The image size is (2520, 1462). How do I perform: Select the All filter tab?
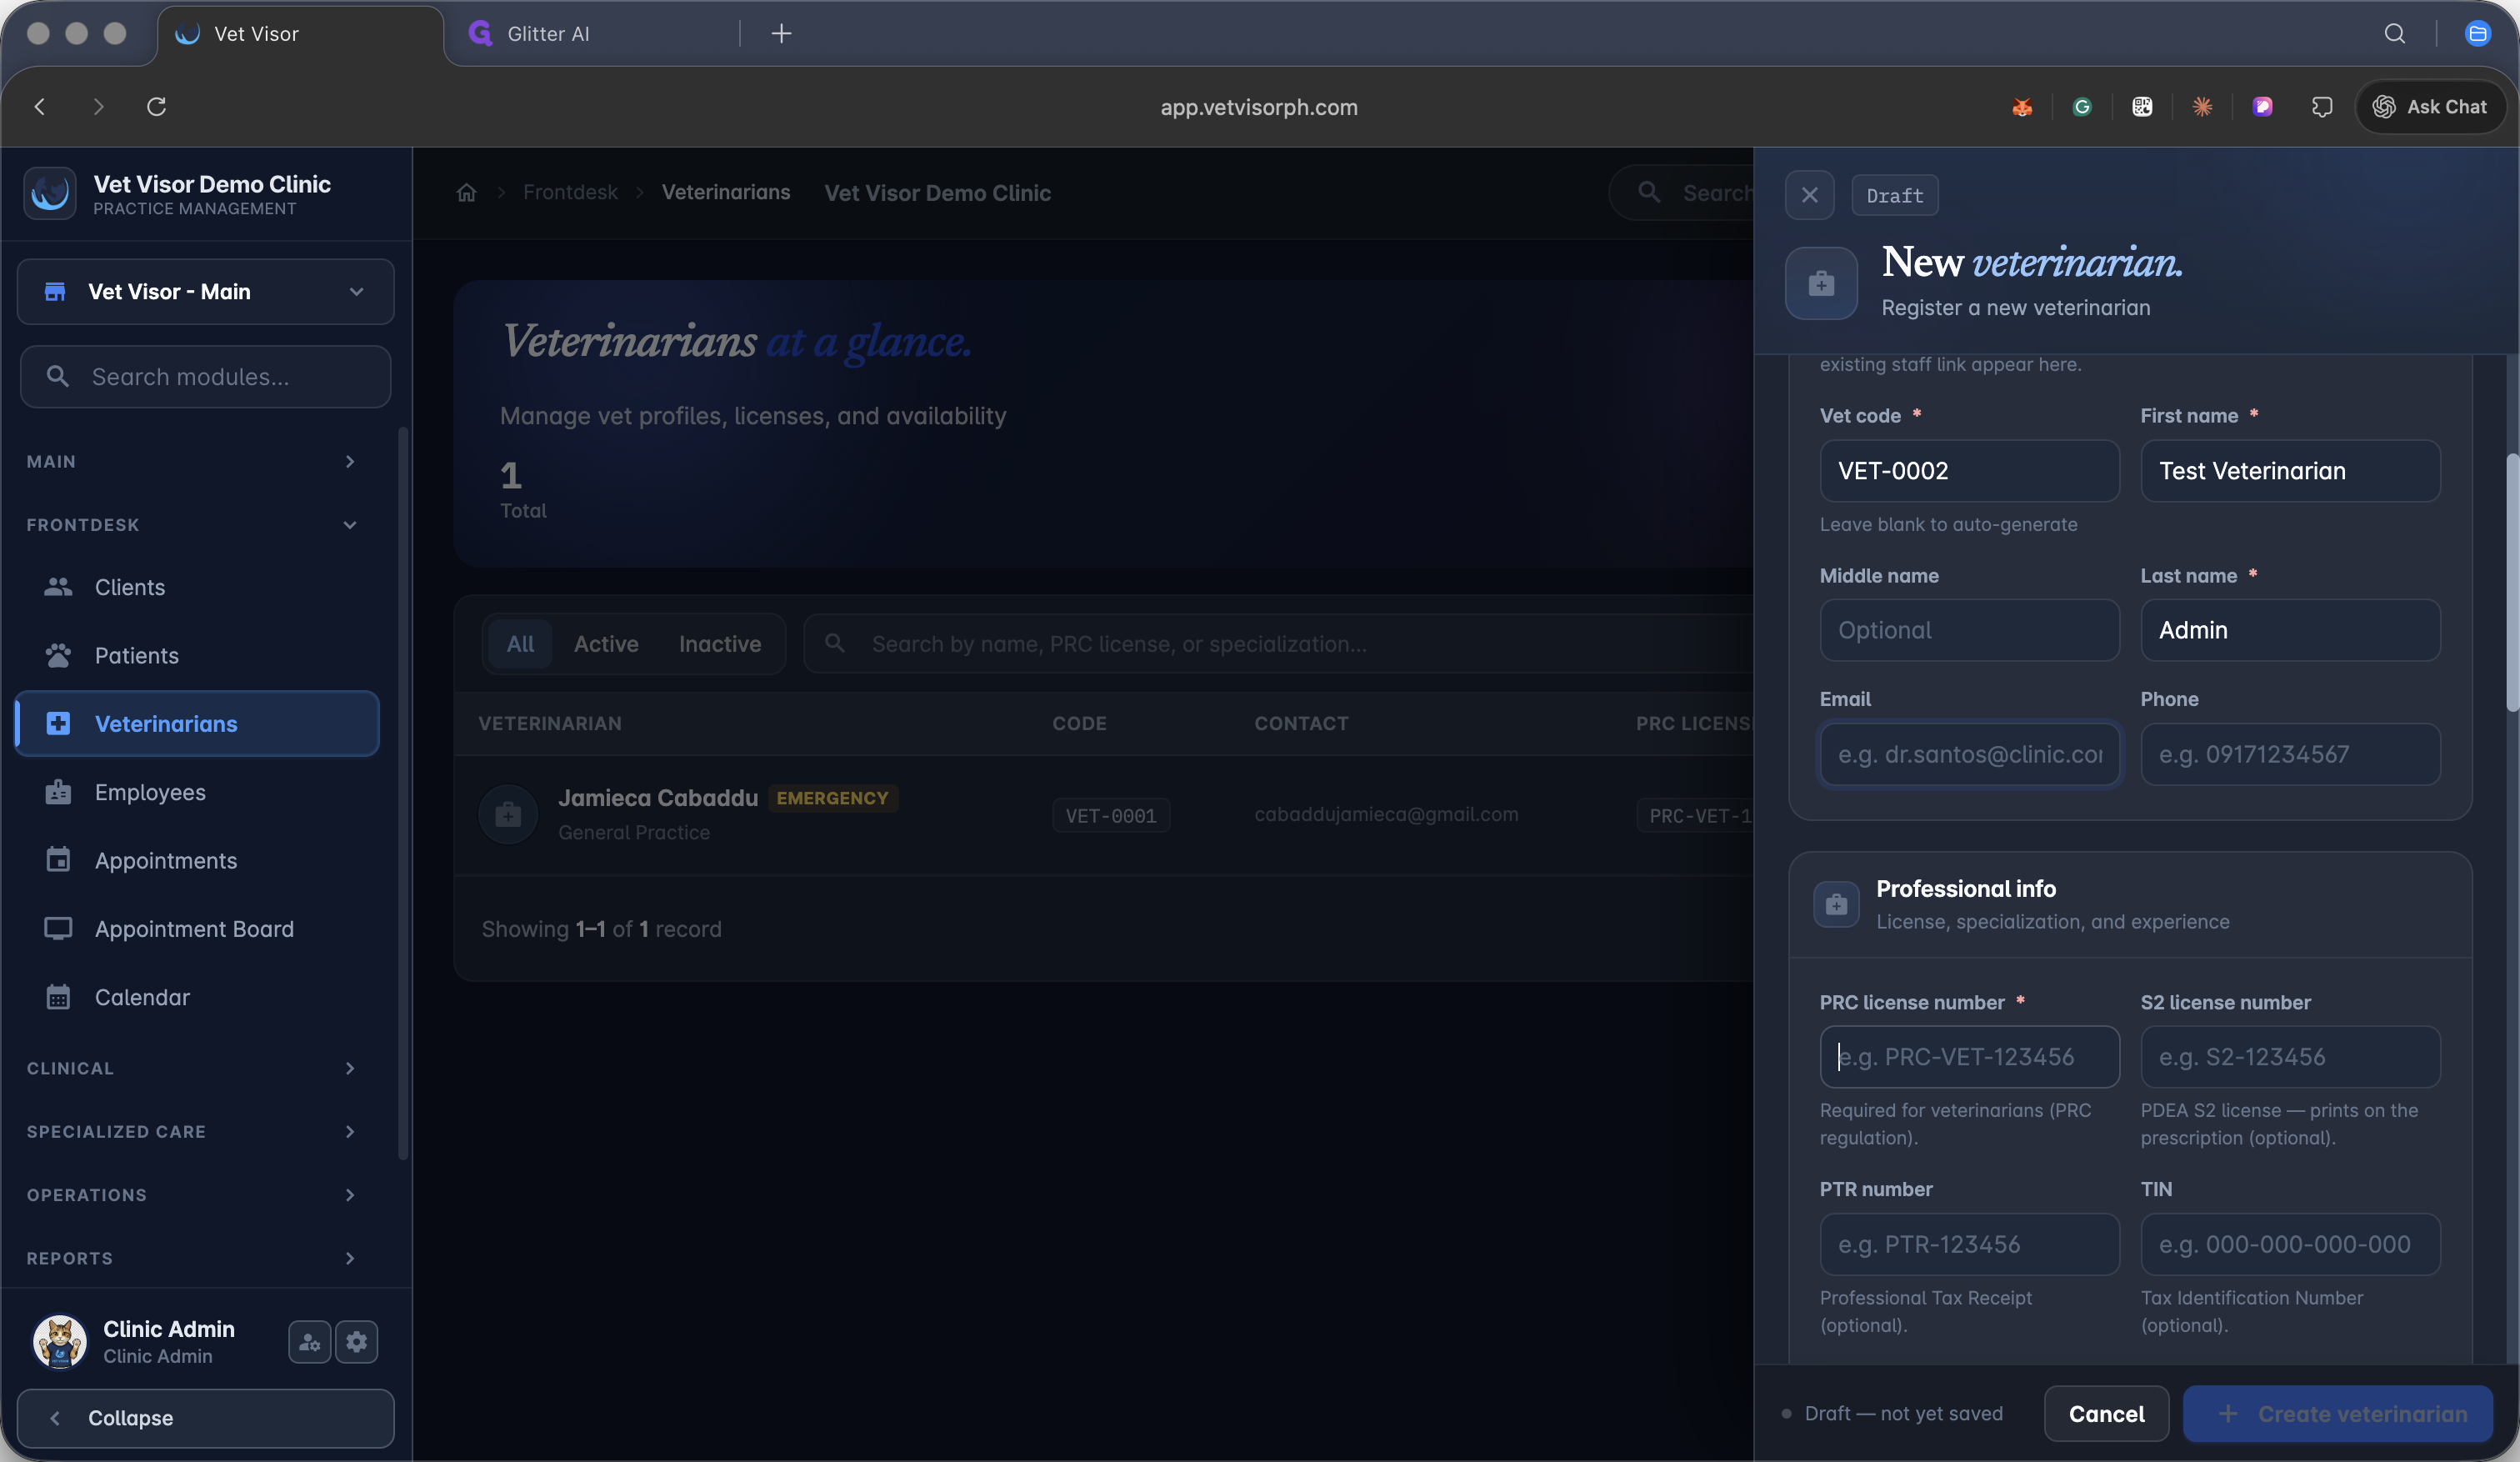(520, 644)
